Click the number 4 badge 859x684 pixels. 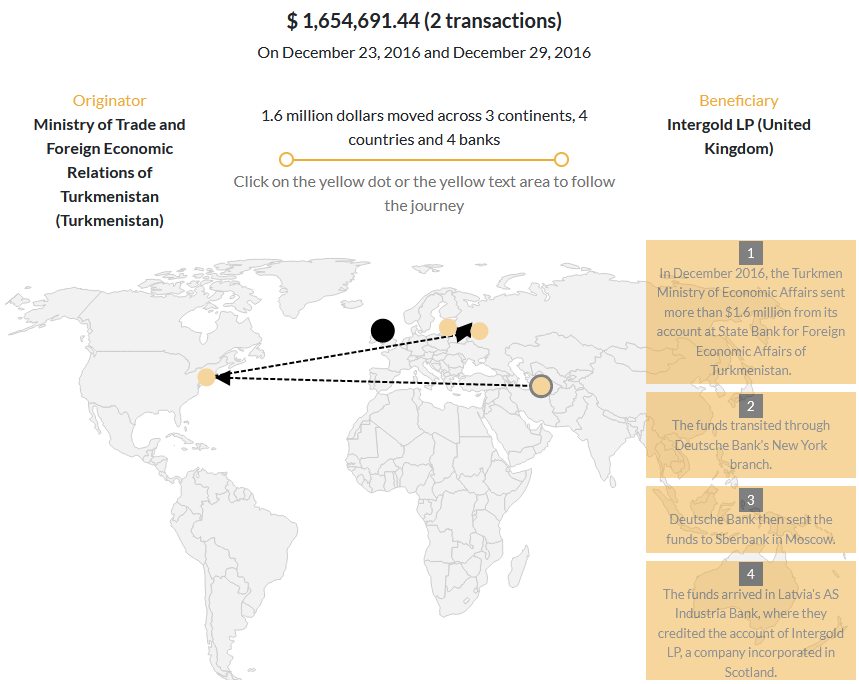[751, 574]
